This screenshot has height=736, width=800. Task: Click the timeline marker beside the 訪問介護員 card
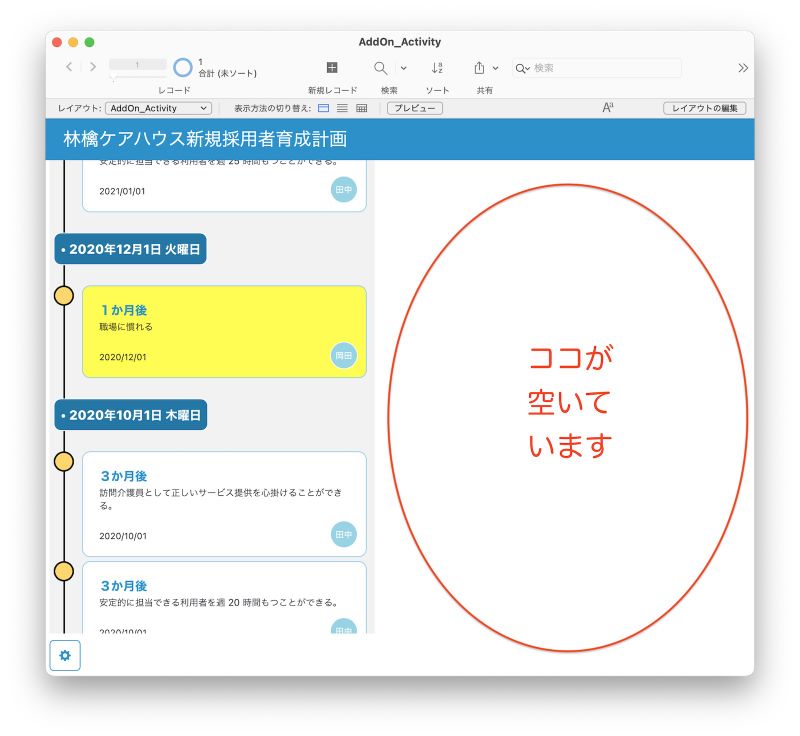64,461
